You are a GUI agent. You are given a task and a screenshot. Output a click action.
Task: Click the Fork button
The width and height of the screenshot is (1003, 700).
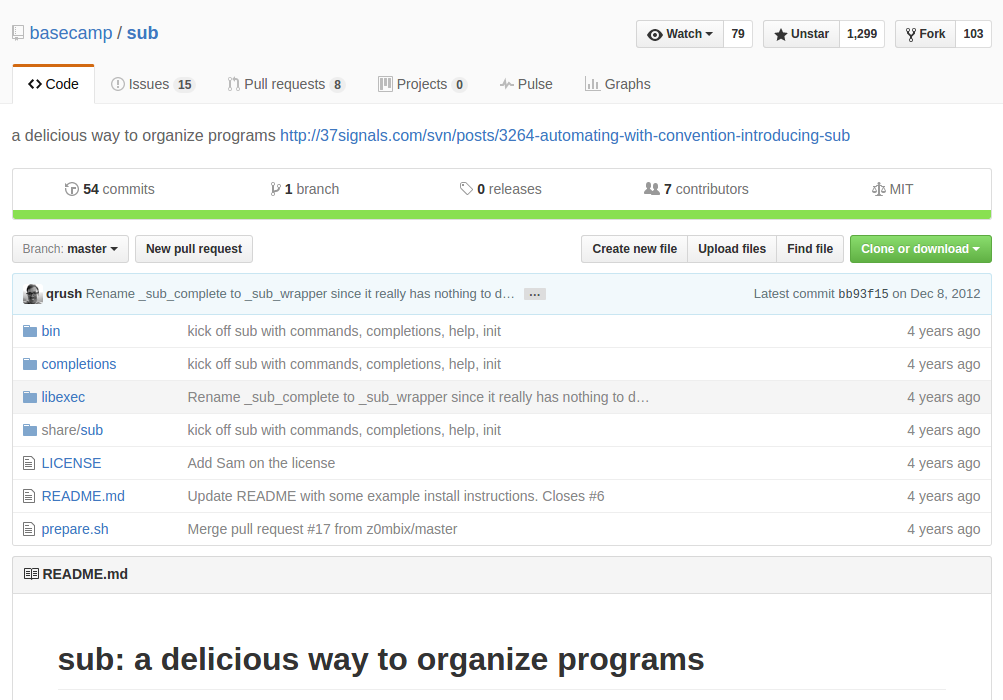[925, 34]
